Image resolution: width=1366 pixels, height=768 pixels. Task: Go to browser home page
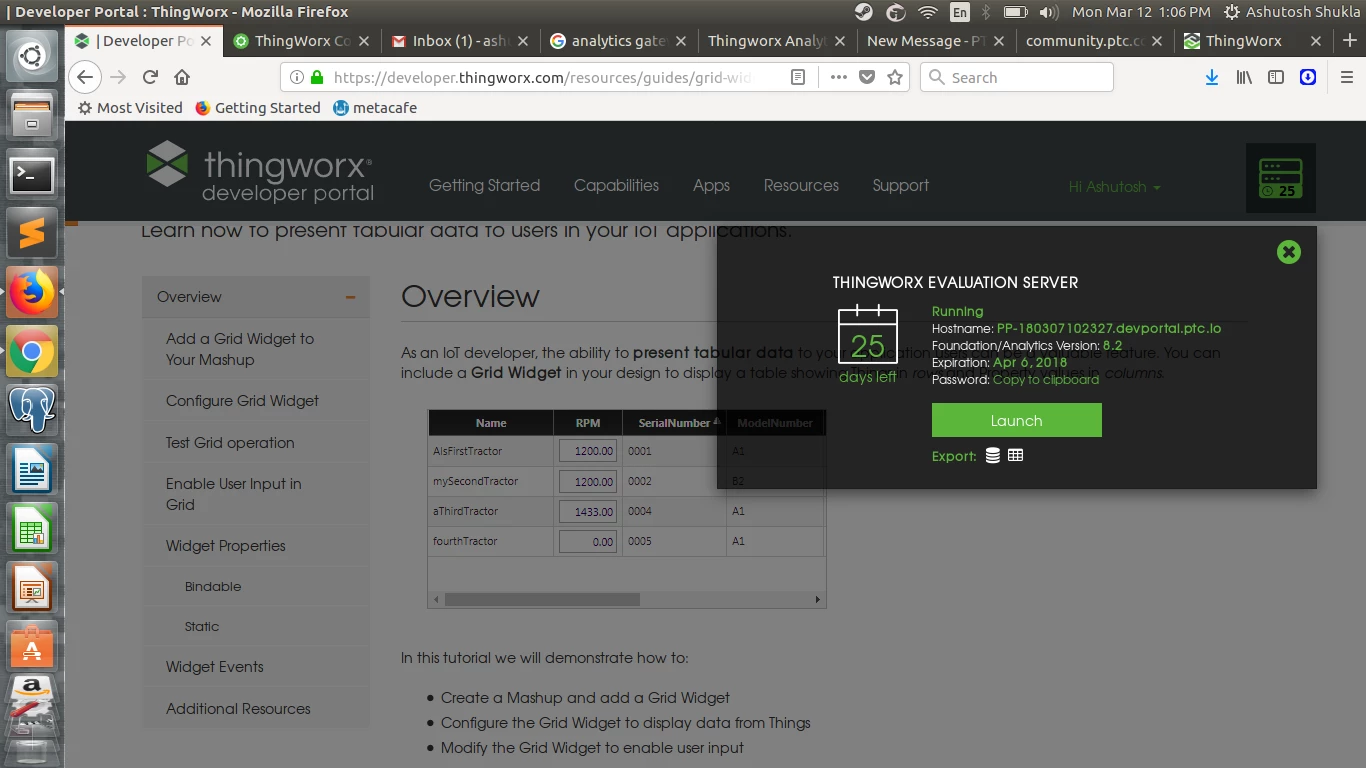(182, 77)
